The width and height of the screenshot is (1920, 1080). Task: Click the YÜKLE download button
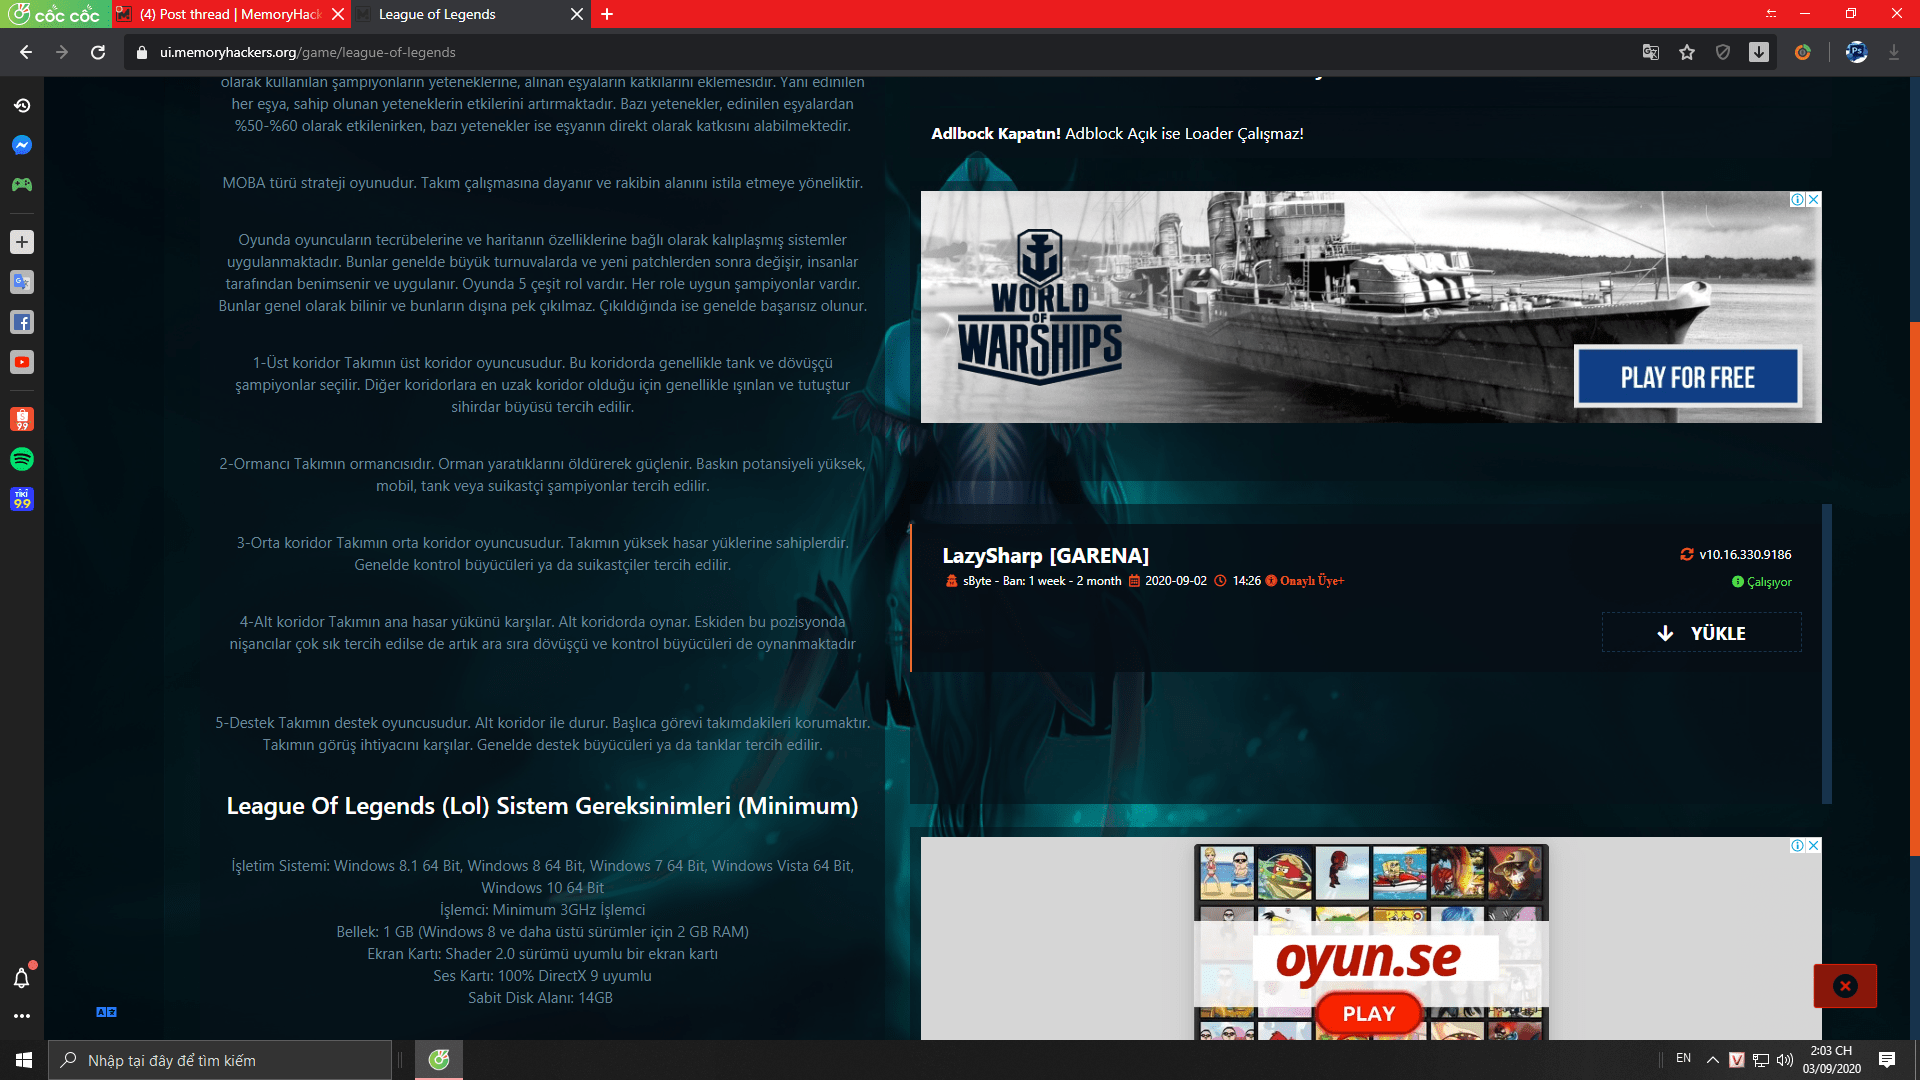pos(1702,633)
